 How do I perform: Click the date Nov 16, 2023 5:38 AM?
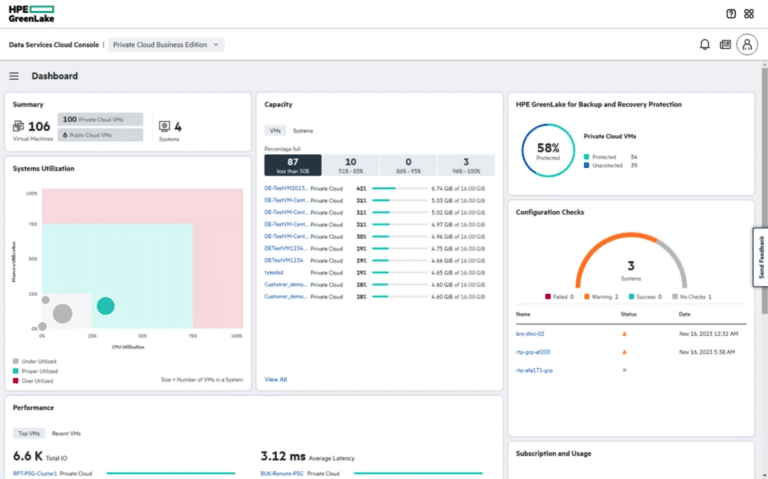click(707, 352)
